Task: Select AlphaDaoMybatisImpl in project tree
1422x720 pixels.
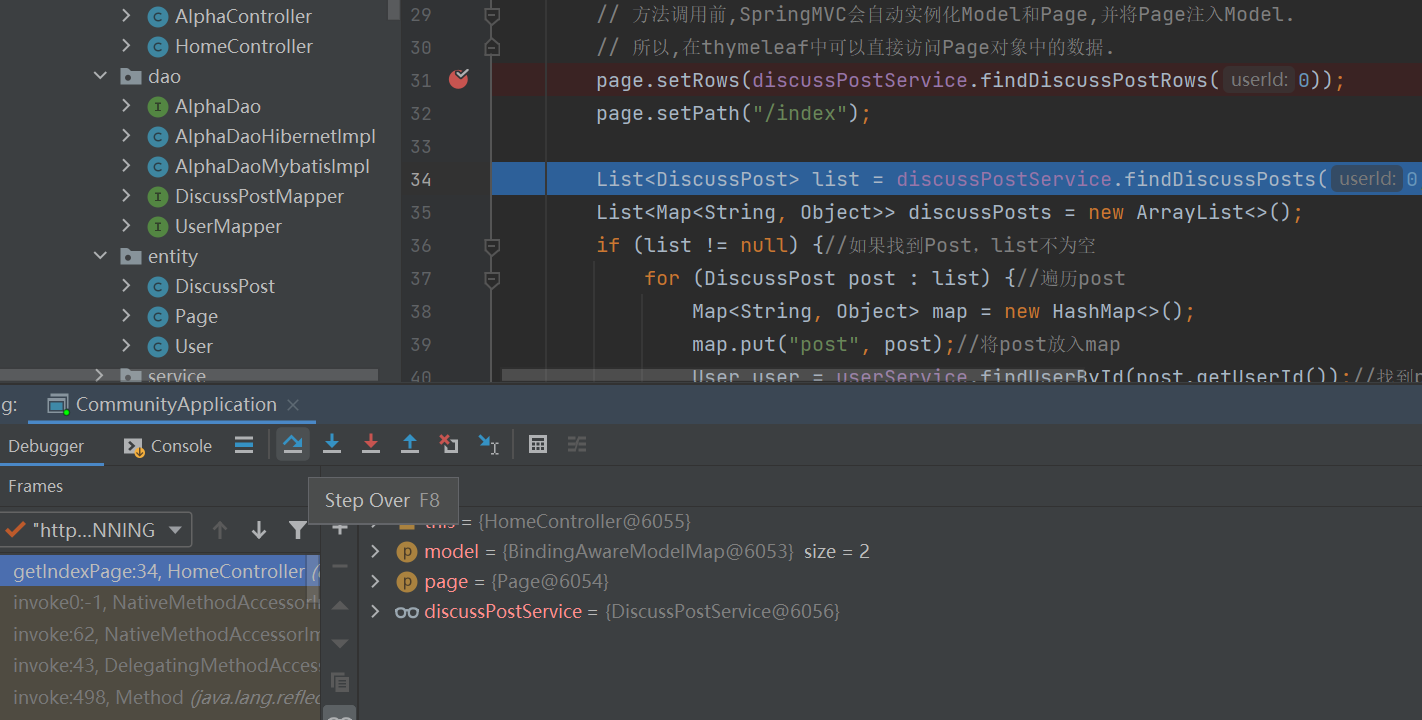Action: coord(272,166)
